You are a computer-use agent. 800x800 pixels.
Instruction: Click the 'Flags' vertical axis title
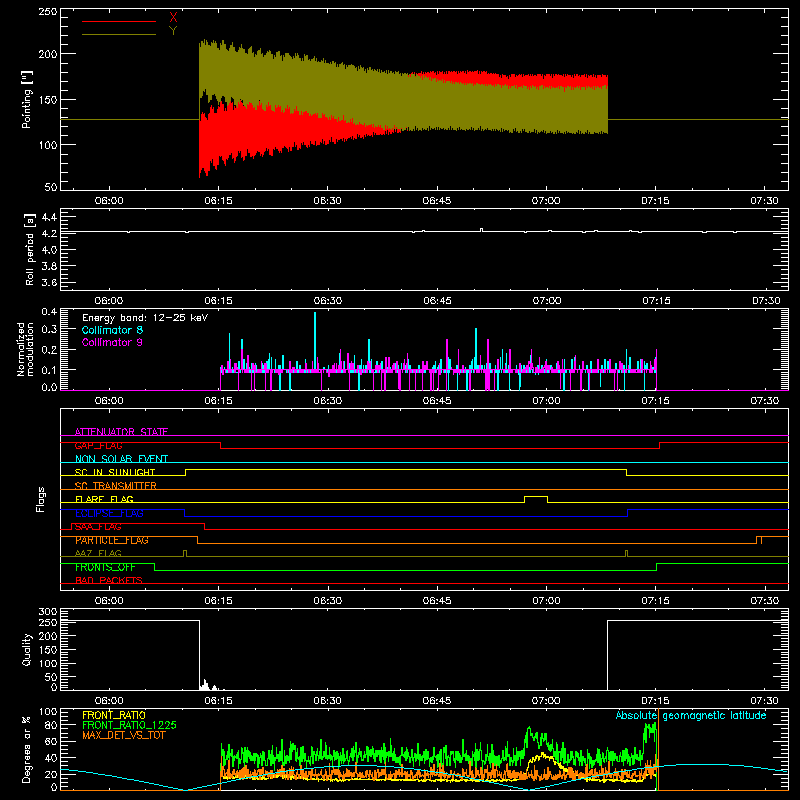pos(40,499)
